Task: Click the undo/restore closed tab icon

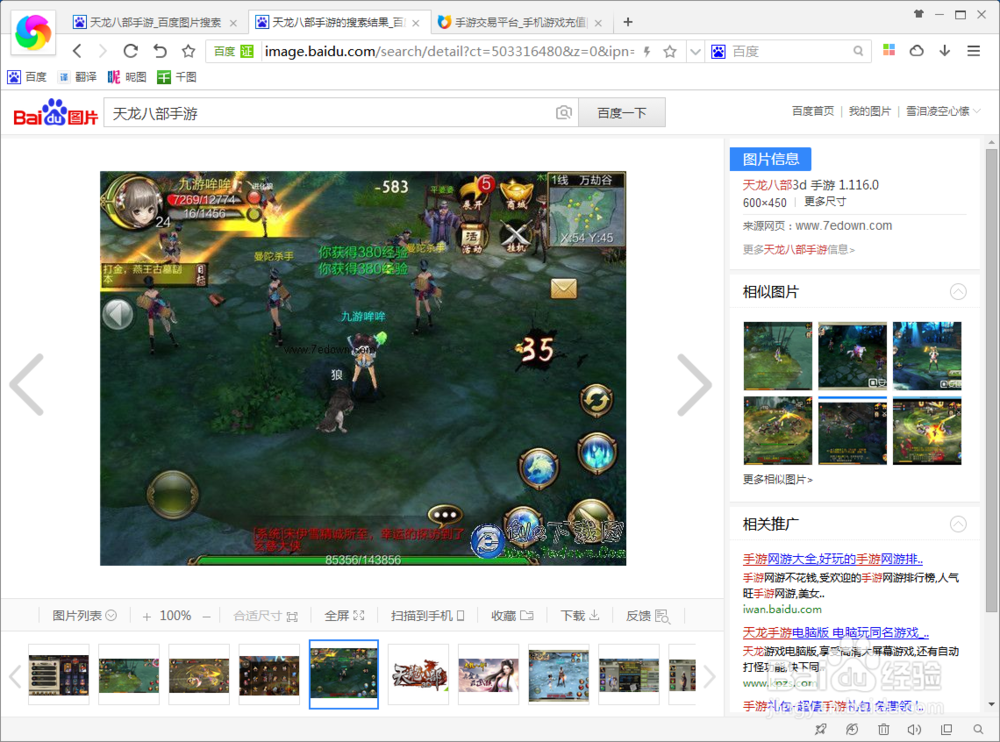Action: click(x=160, y=51)
